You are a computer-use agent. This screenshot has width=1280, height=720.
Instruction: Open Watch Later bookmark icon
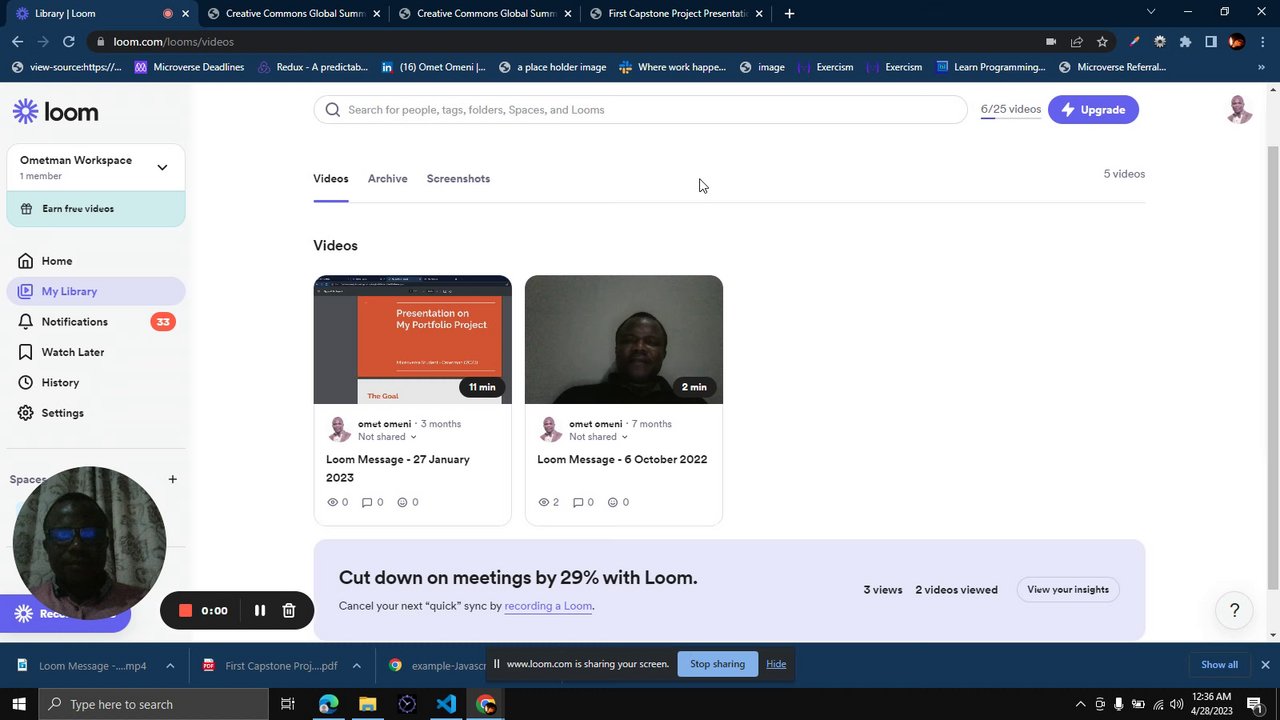(26, 352)
